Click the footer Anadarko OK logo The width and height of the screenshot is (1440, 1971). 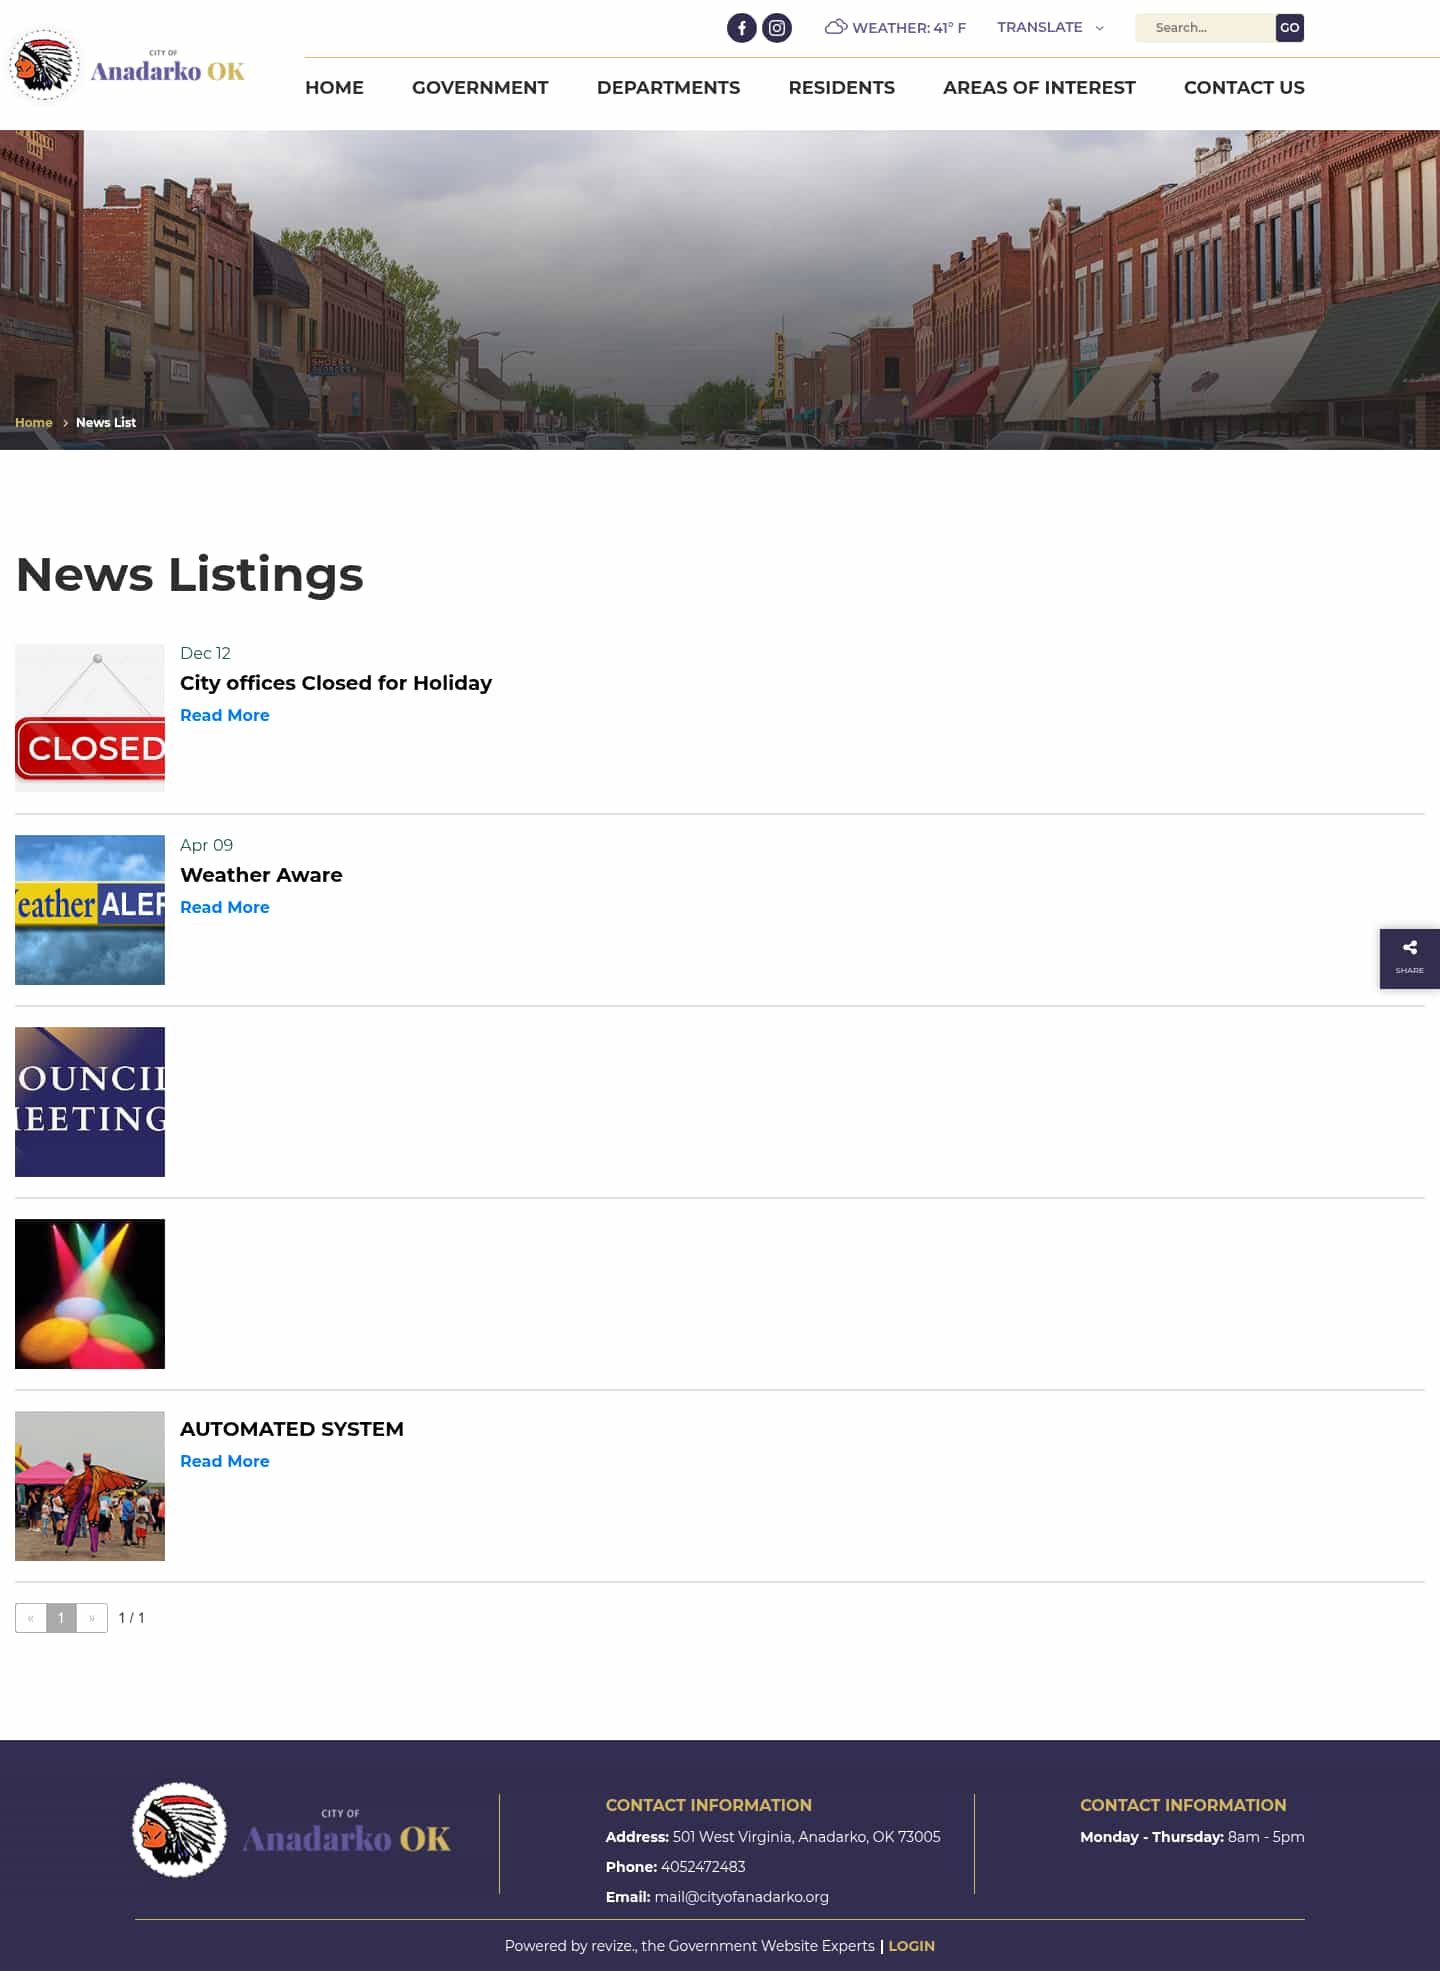point(292,1830)
